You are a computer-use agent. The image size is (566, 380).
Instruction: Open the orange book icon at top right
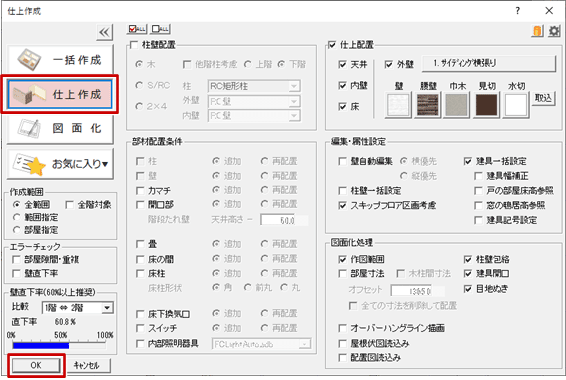click(537, 31)
